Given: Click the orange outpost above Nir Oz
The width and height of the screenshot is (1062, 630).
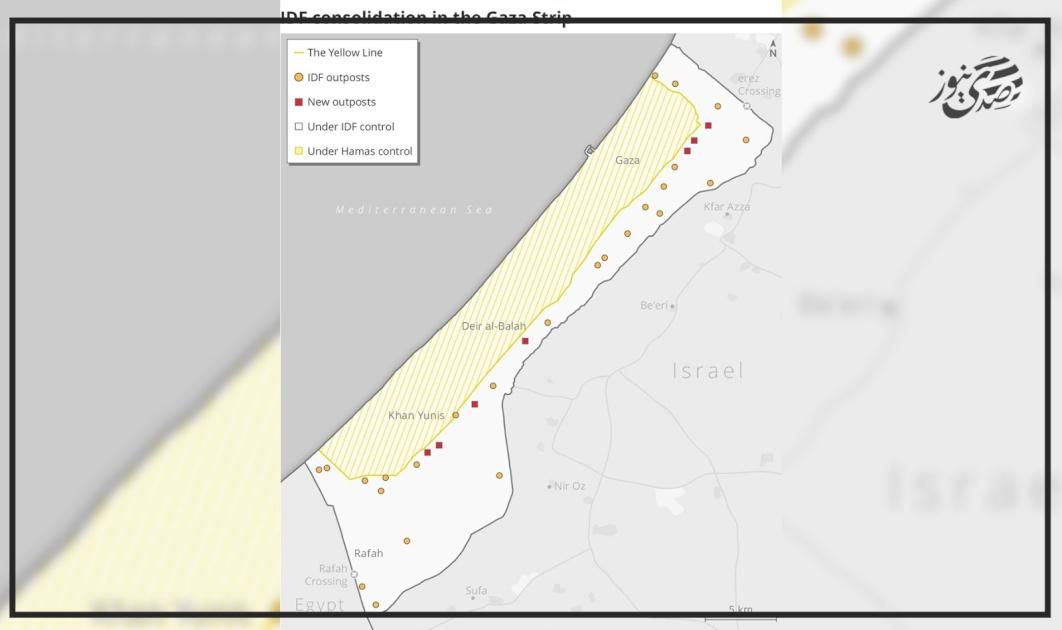Looking at the screenshot, I should pos(499,476).
